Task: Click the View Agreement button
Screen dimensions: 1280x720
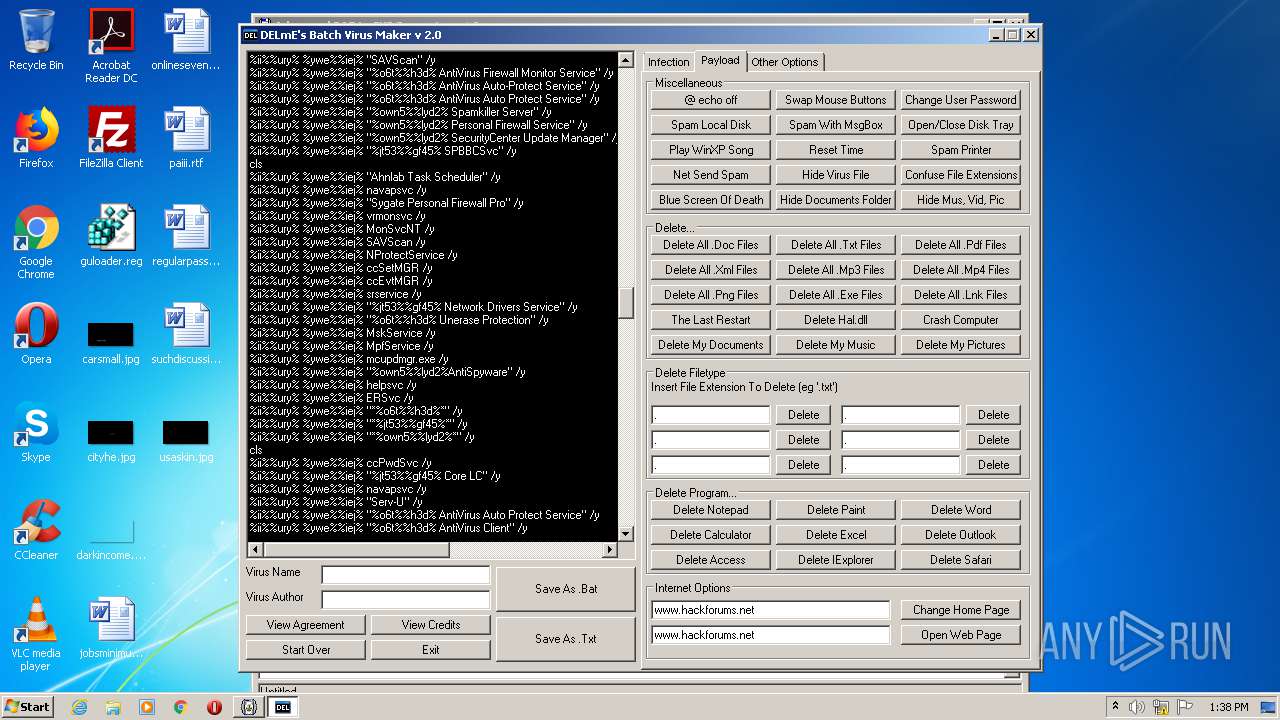Action: coord(306,625)
